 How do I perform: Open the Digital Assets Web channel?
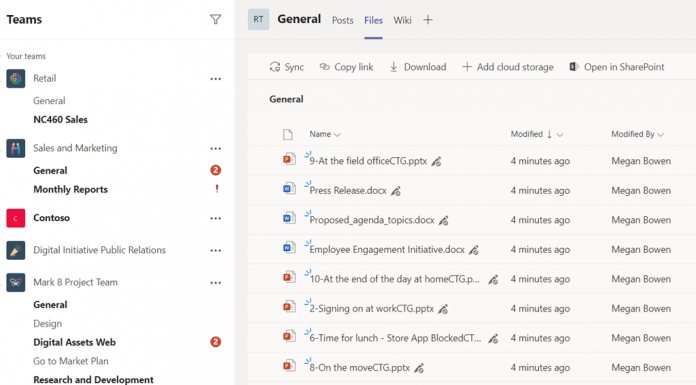coord(75,342)
